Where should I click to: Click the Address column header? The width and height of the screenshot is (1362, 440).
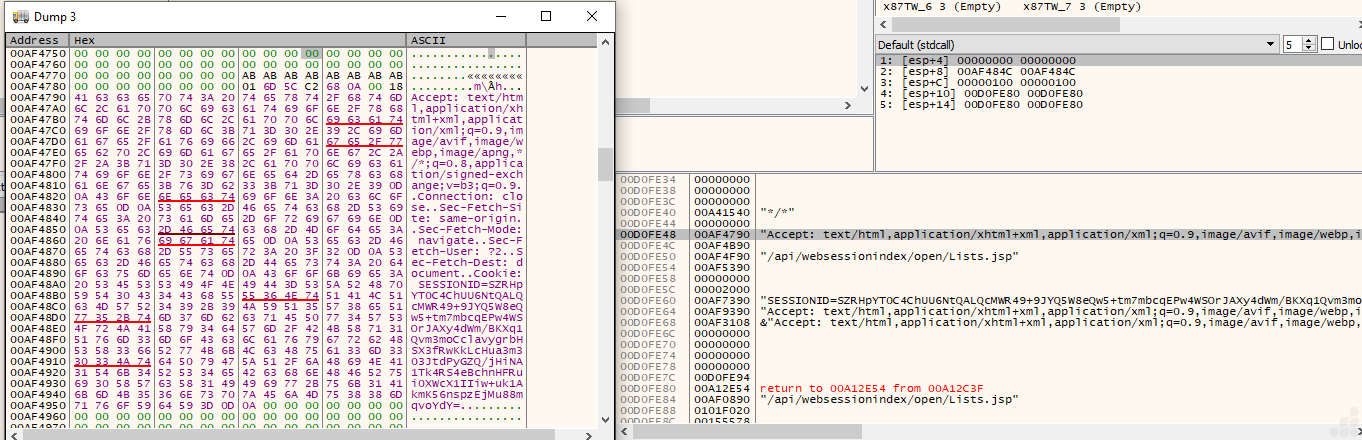coord(36,40)
